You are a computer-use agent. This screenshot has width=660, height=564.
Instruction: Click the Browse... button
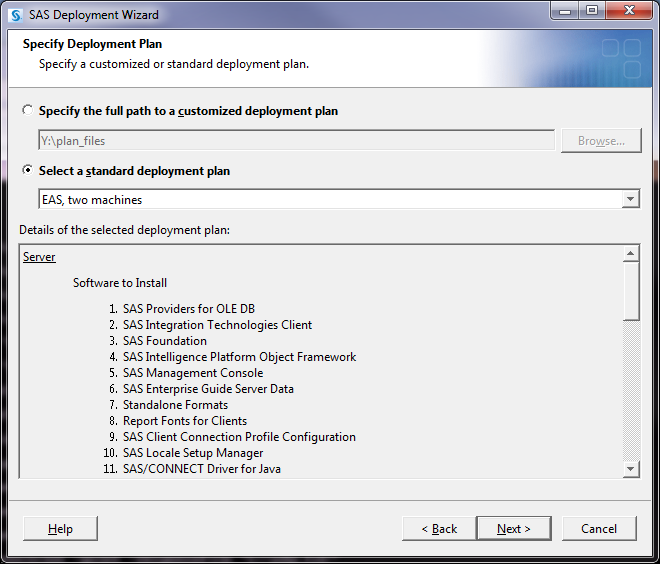(601, 141)
